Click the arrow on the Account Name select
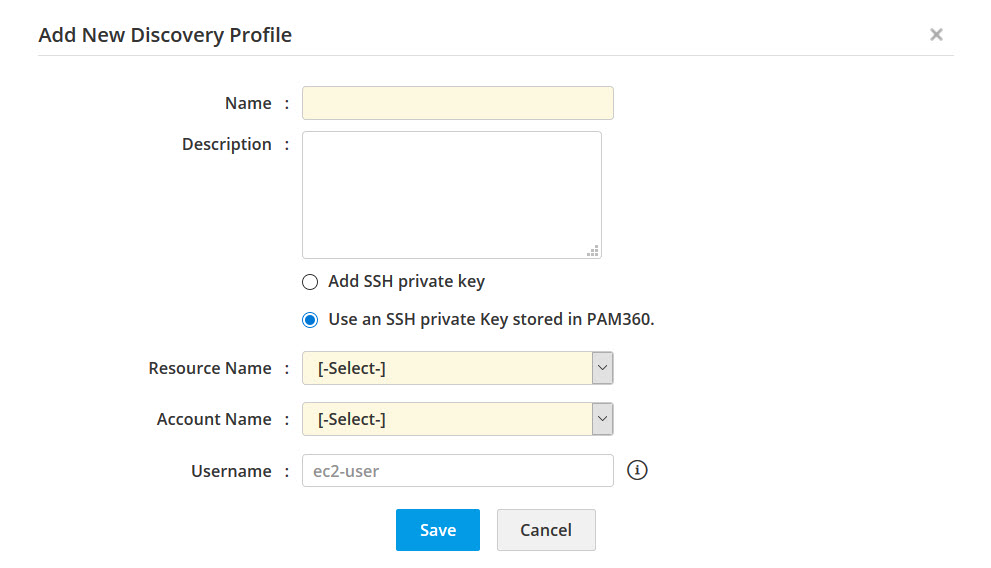Screen dimensions: 991x568 [602, 419]
